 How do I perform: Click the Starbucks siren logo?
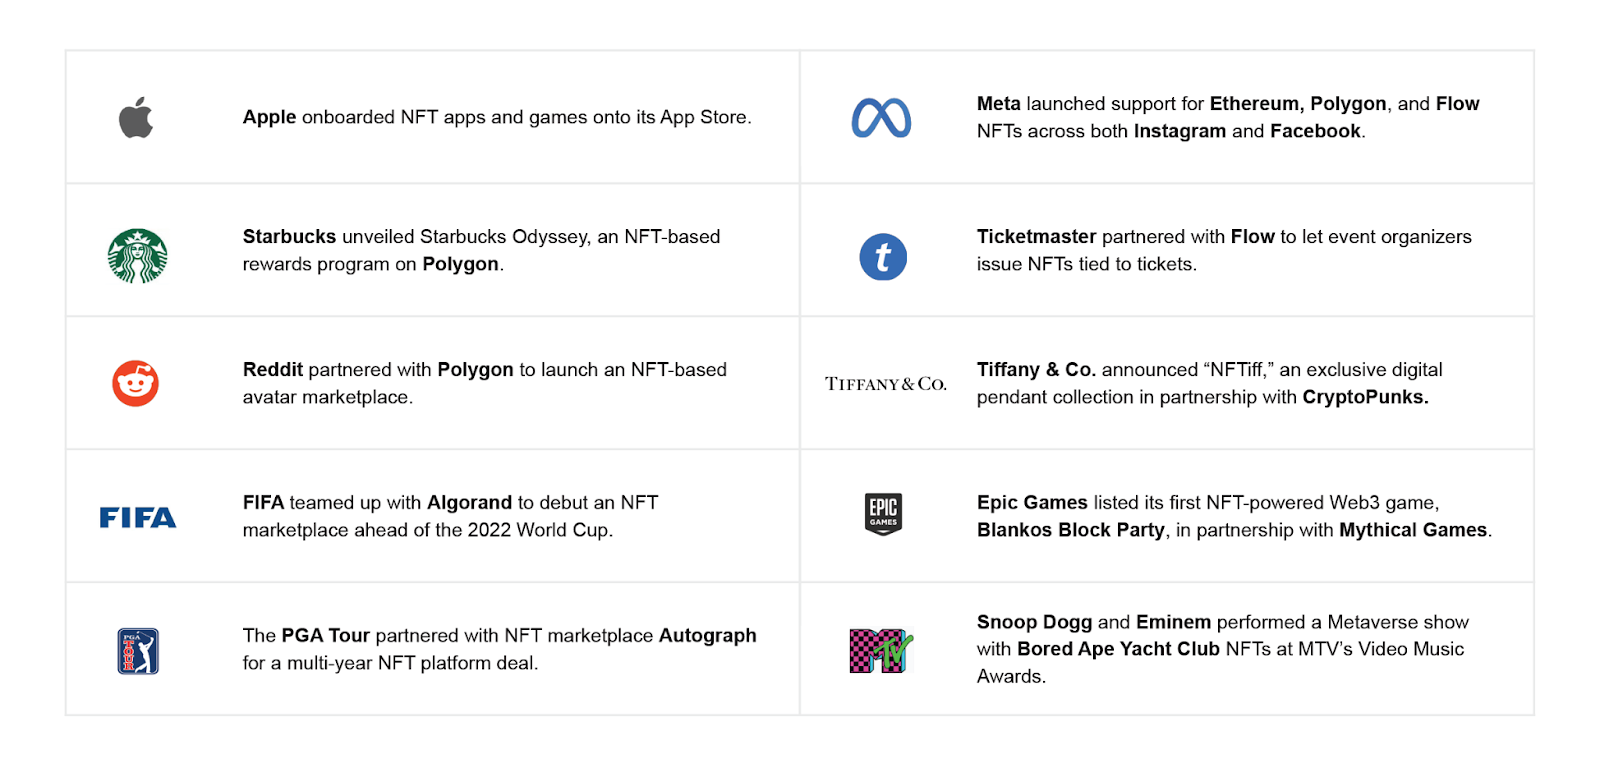(x=137, y=256)
